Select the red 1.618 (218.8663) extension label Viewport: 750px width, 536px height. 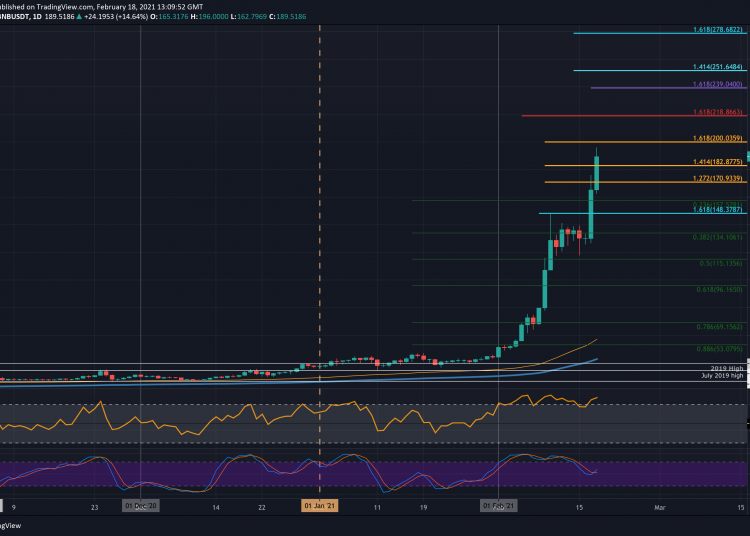718,113
